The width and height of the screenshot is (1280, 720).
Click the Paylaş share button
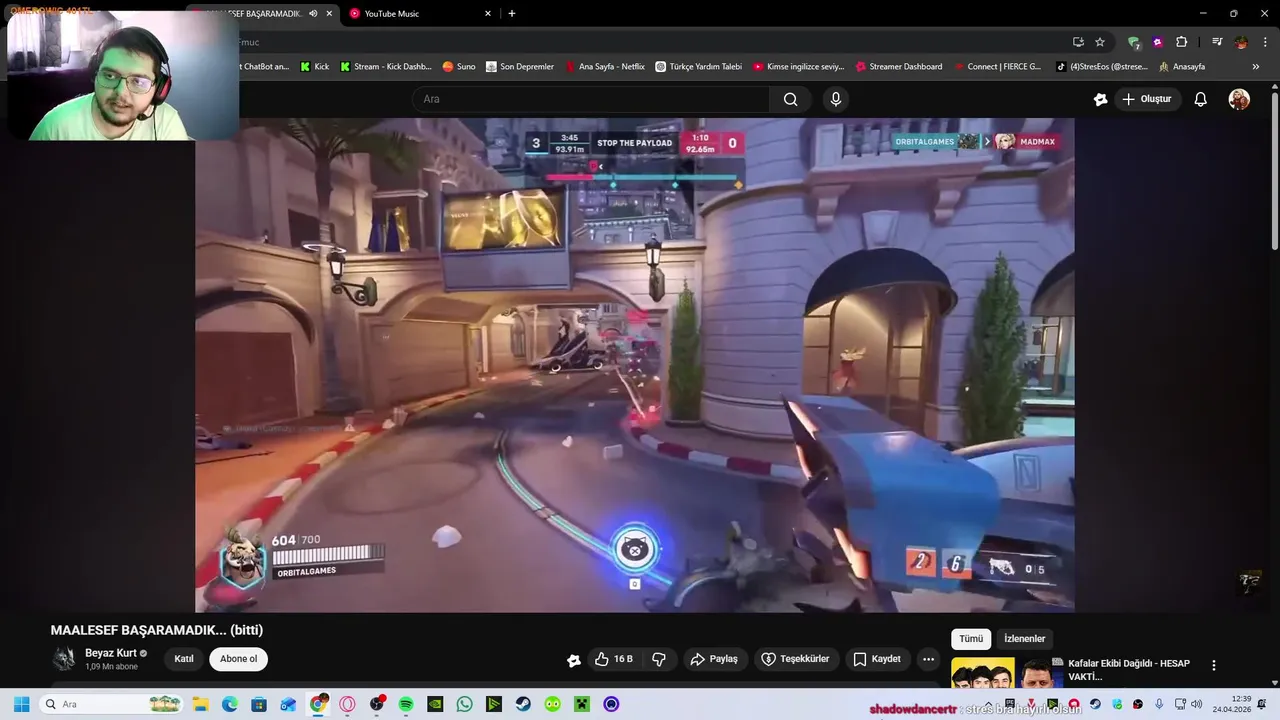tap(714, 659)
